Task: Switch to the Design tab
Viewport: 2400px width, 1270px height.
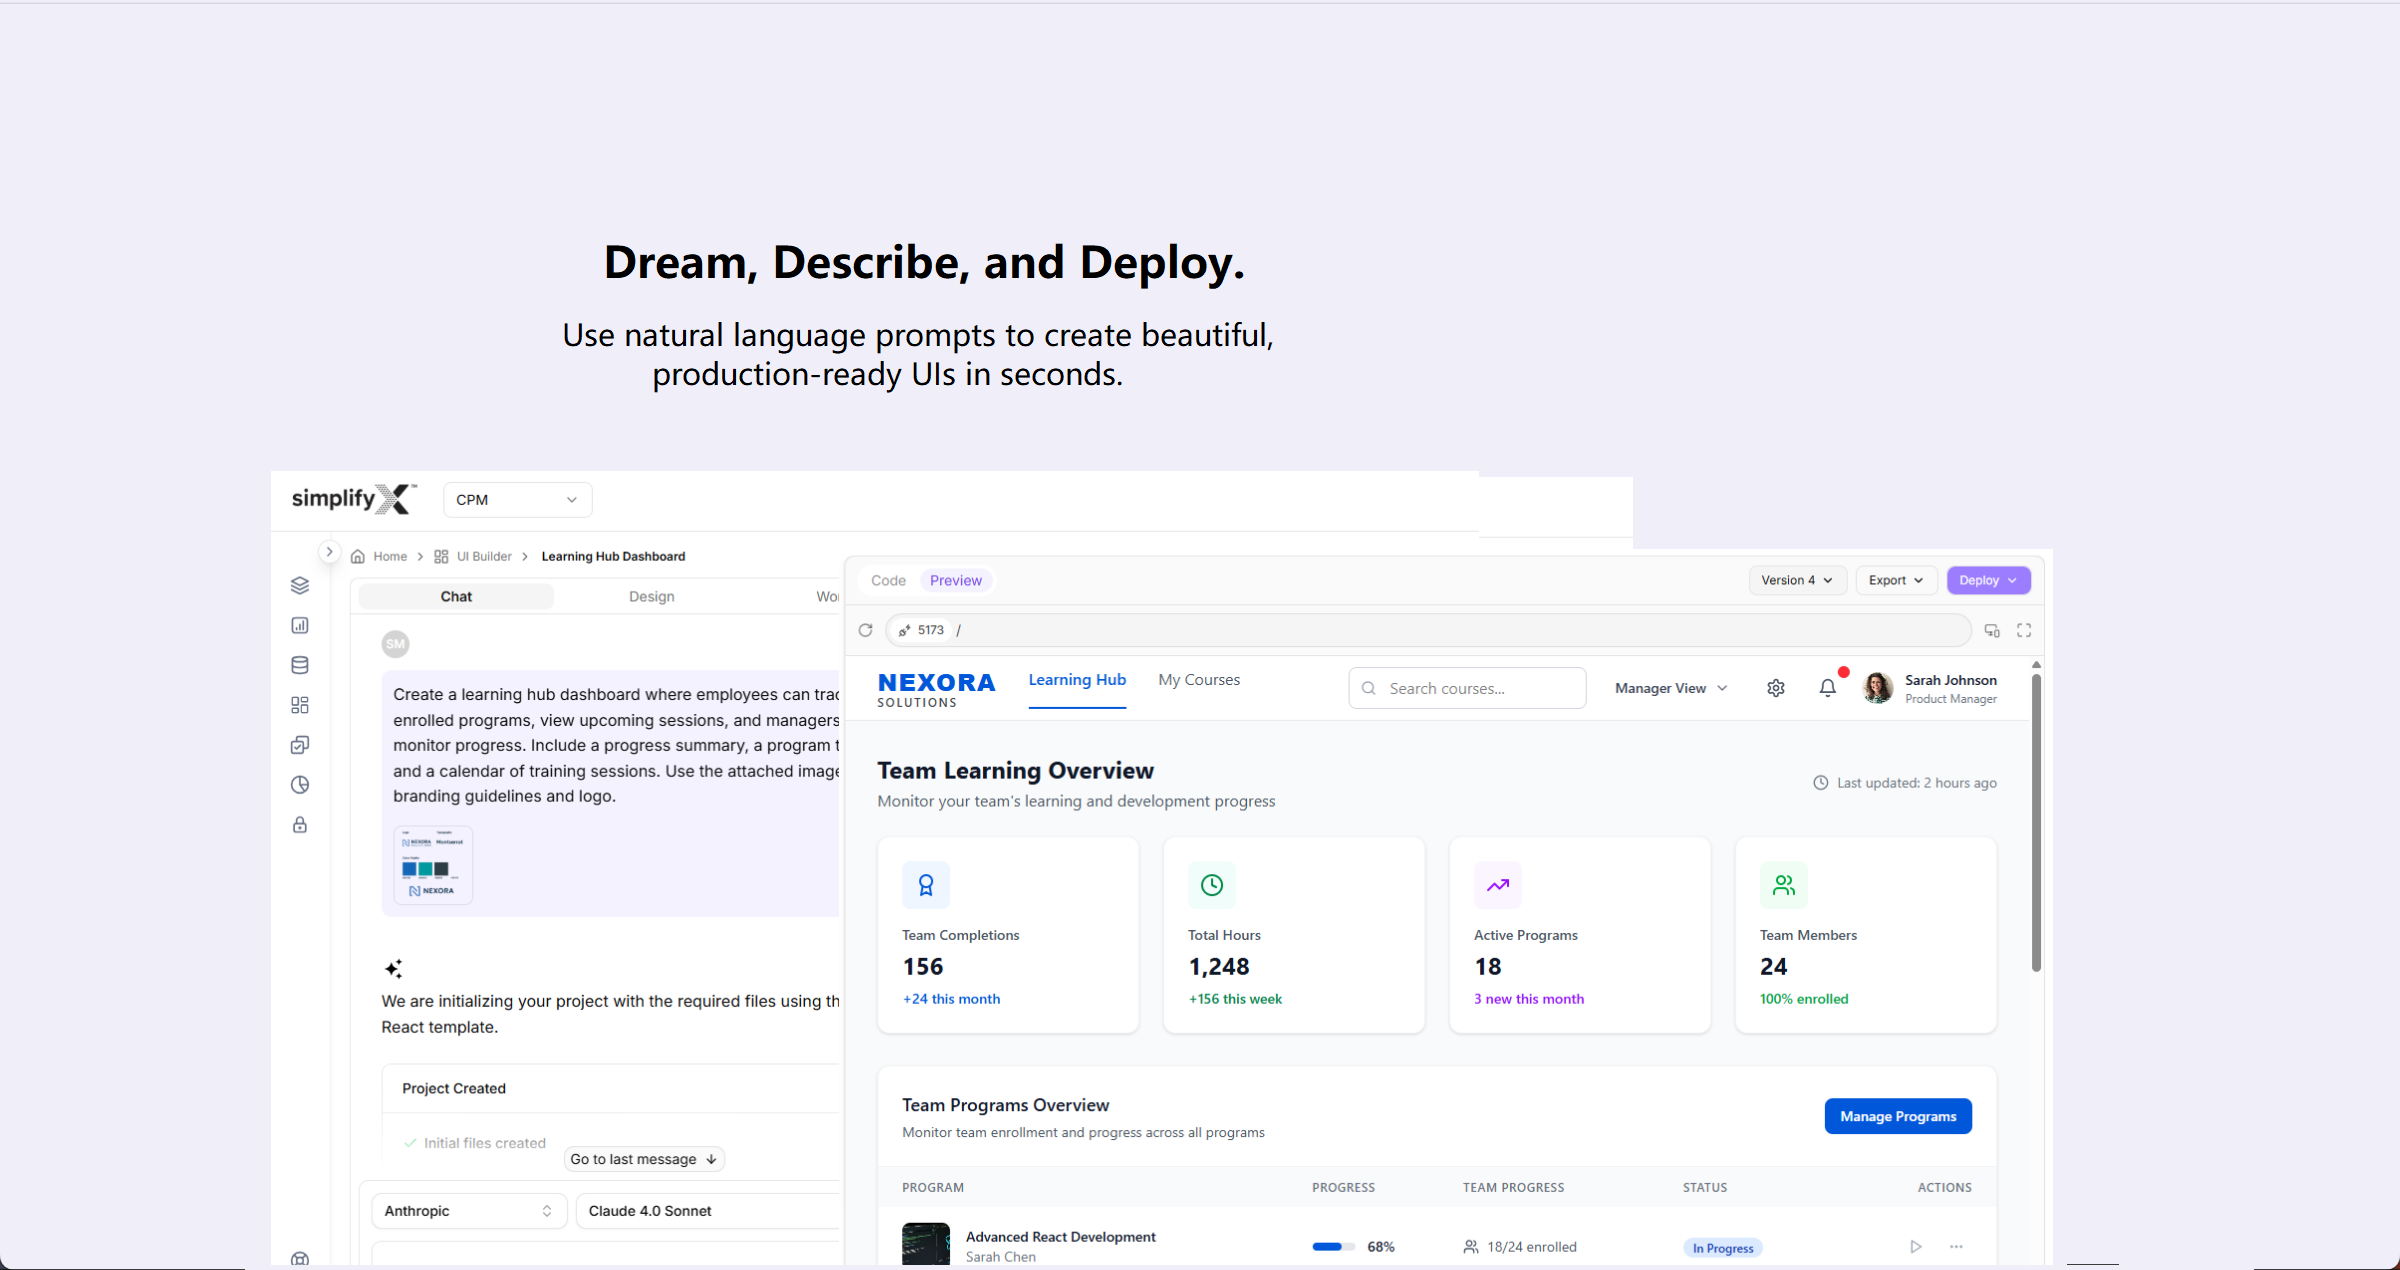Action: 652,597
